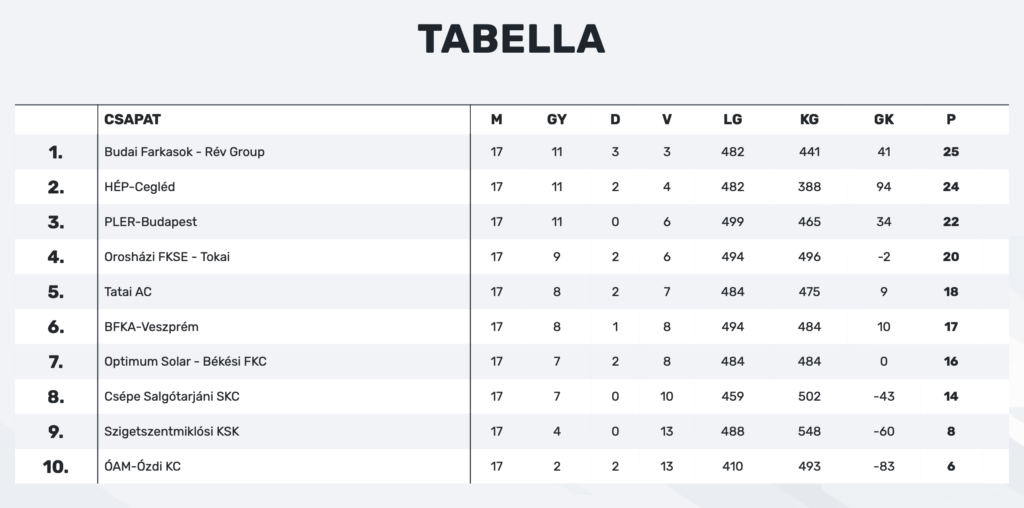Open the HÉP-Cegléd team entry
The height and width of the screenshot is (508, 1024).
(140, 187)
